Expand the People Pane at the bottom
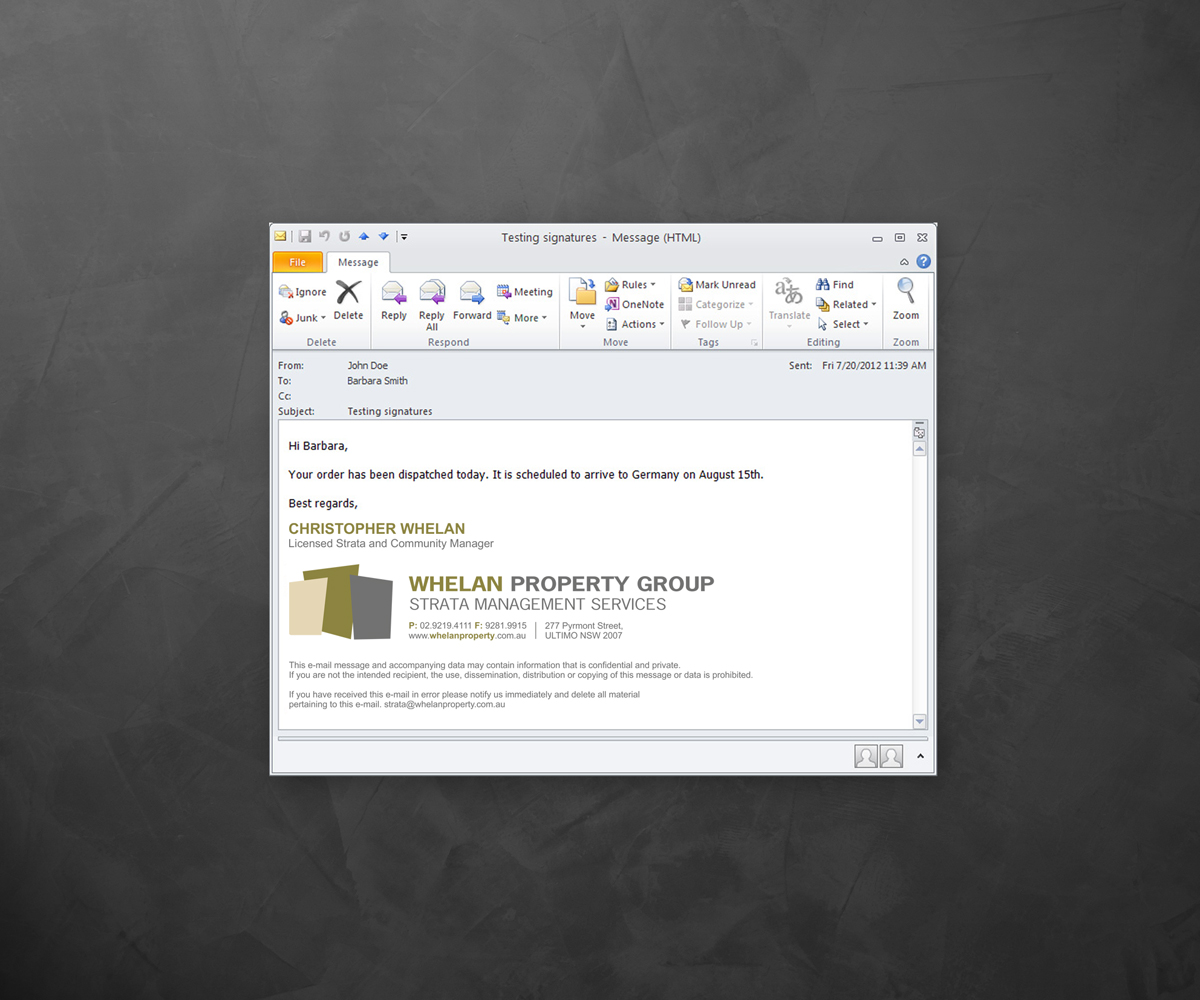Image resolution: width=1200 pixels, height=1000 pixels. point(920,757)
